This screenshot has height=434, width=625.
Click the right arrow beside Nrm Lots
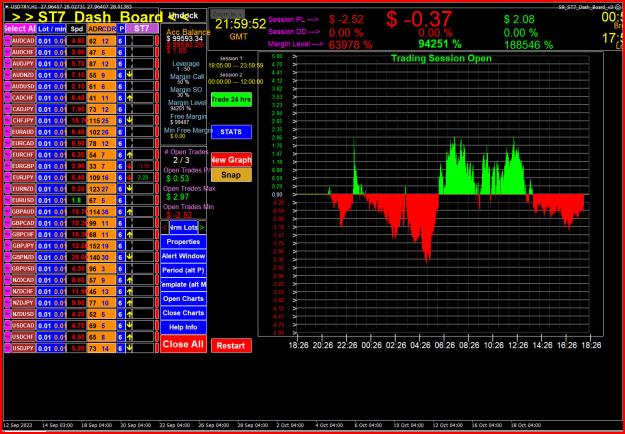[202, 228]
